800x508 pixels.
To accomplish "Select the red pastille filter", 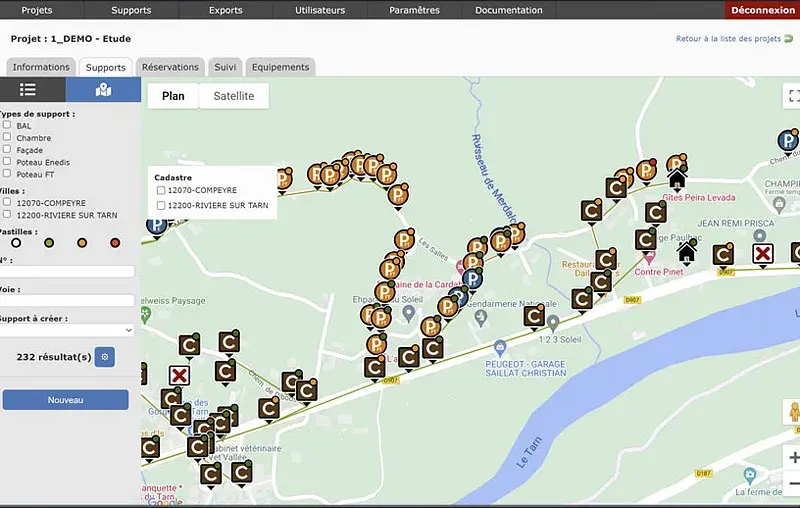I will [115, 243].
